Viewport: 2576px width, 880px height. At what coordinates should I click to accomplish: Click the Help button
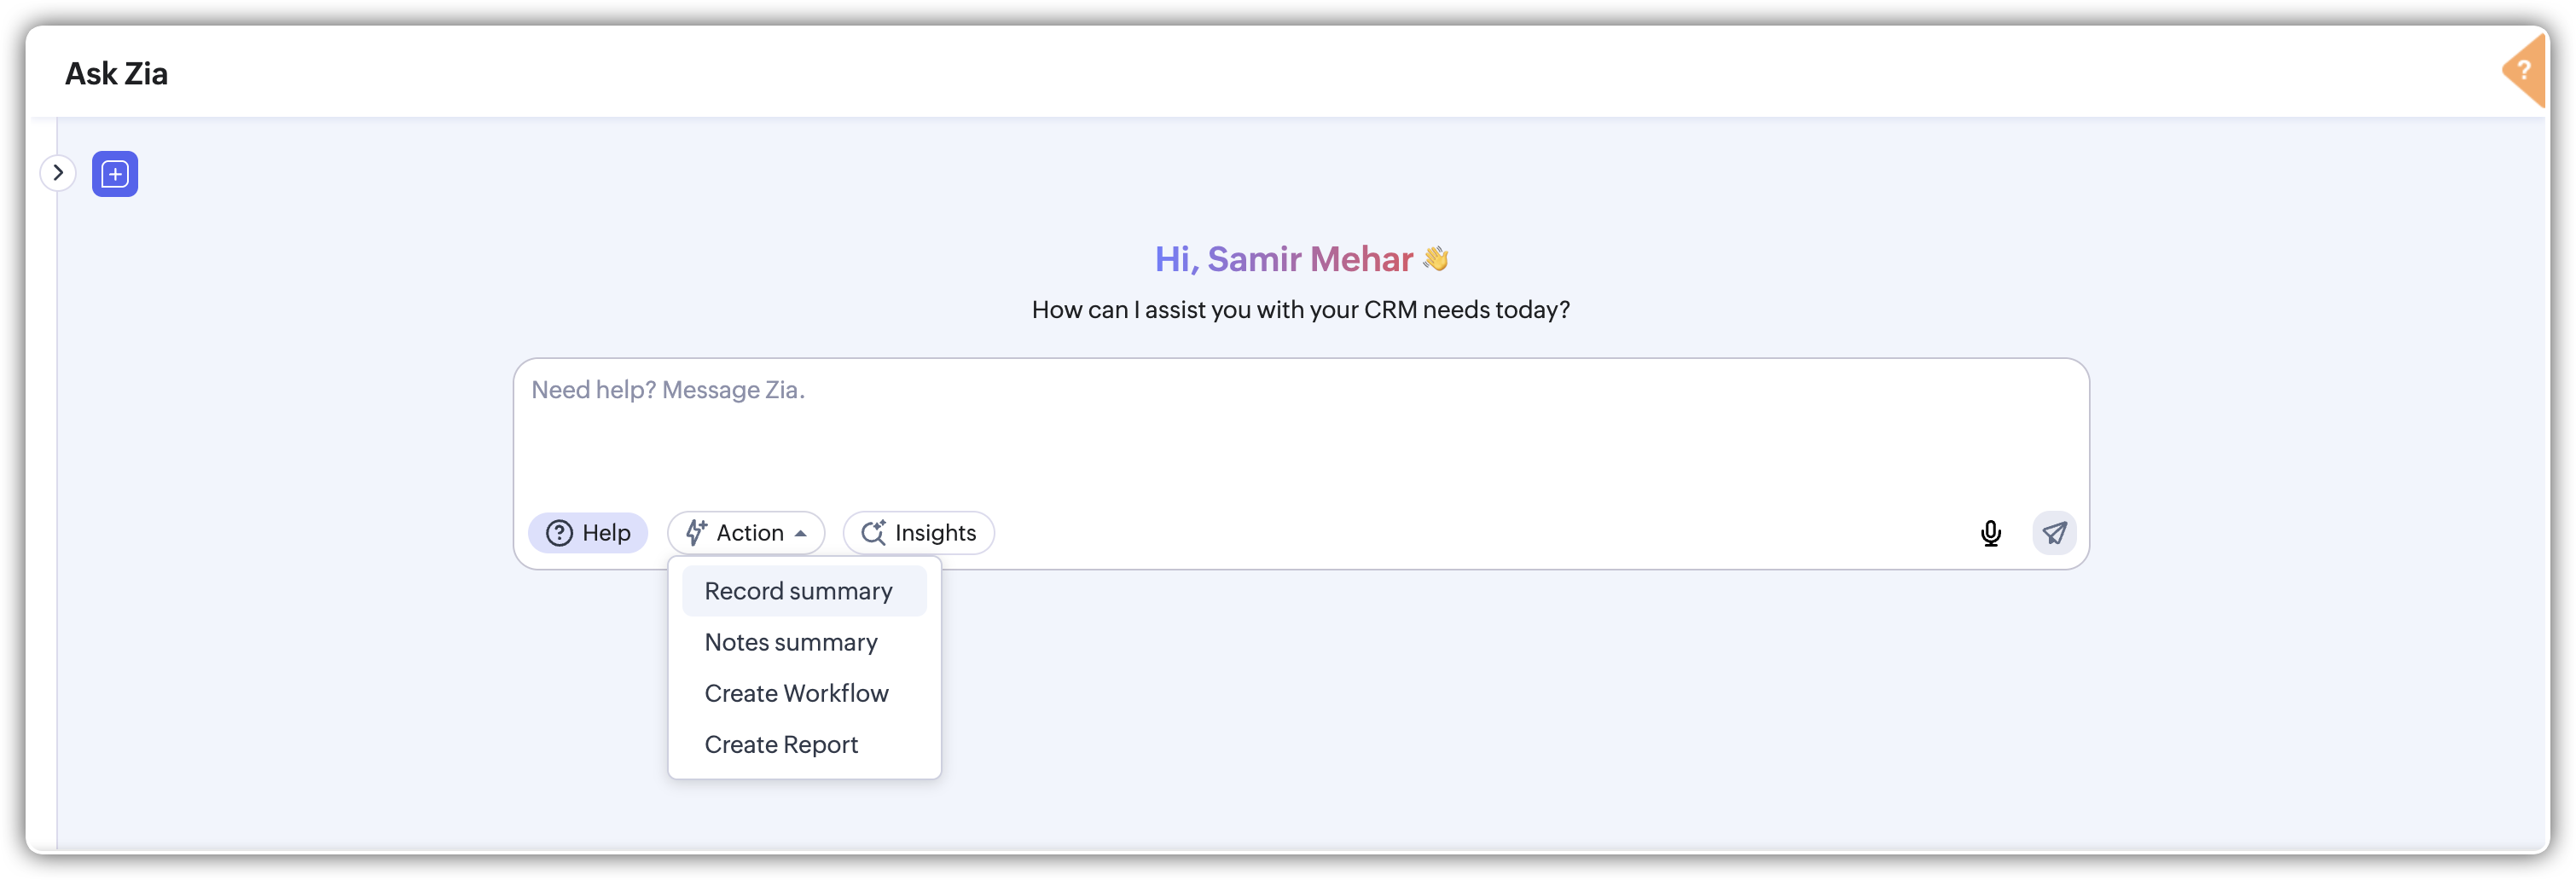click(588, 533)
